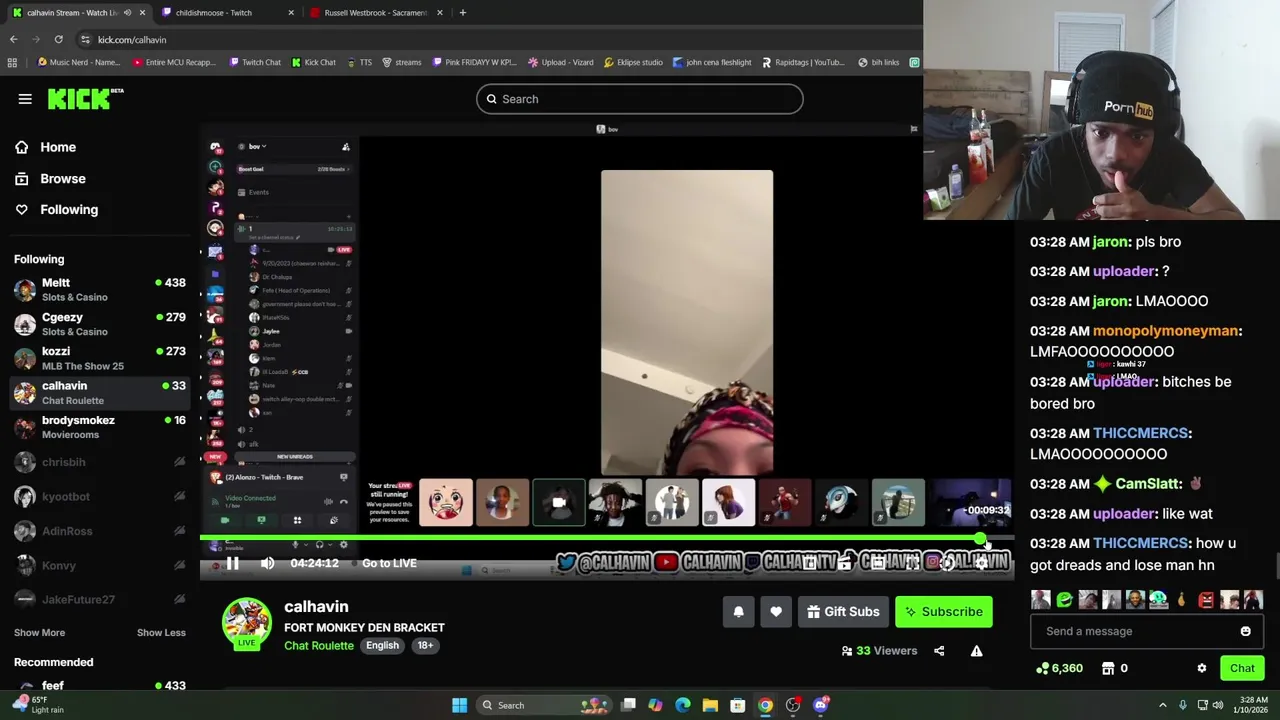The image size is (1280, 720).
Task: Toggle notification bell for calhavin
Action: [x=738, y=612]
